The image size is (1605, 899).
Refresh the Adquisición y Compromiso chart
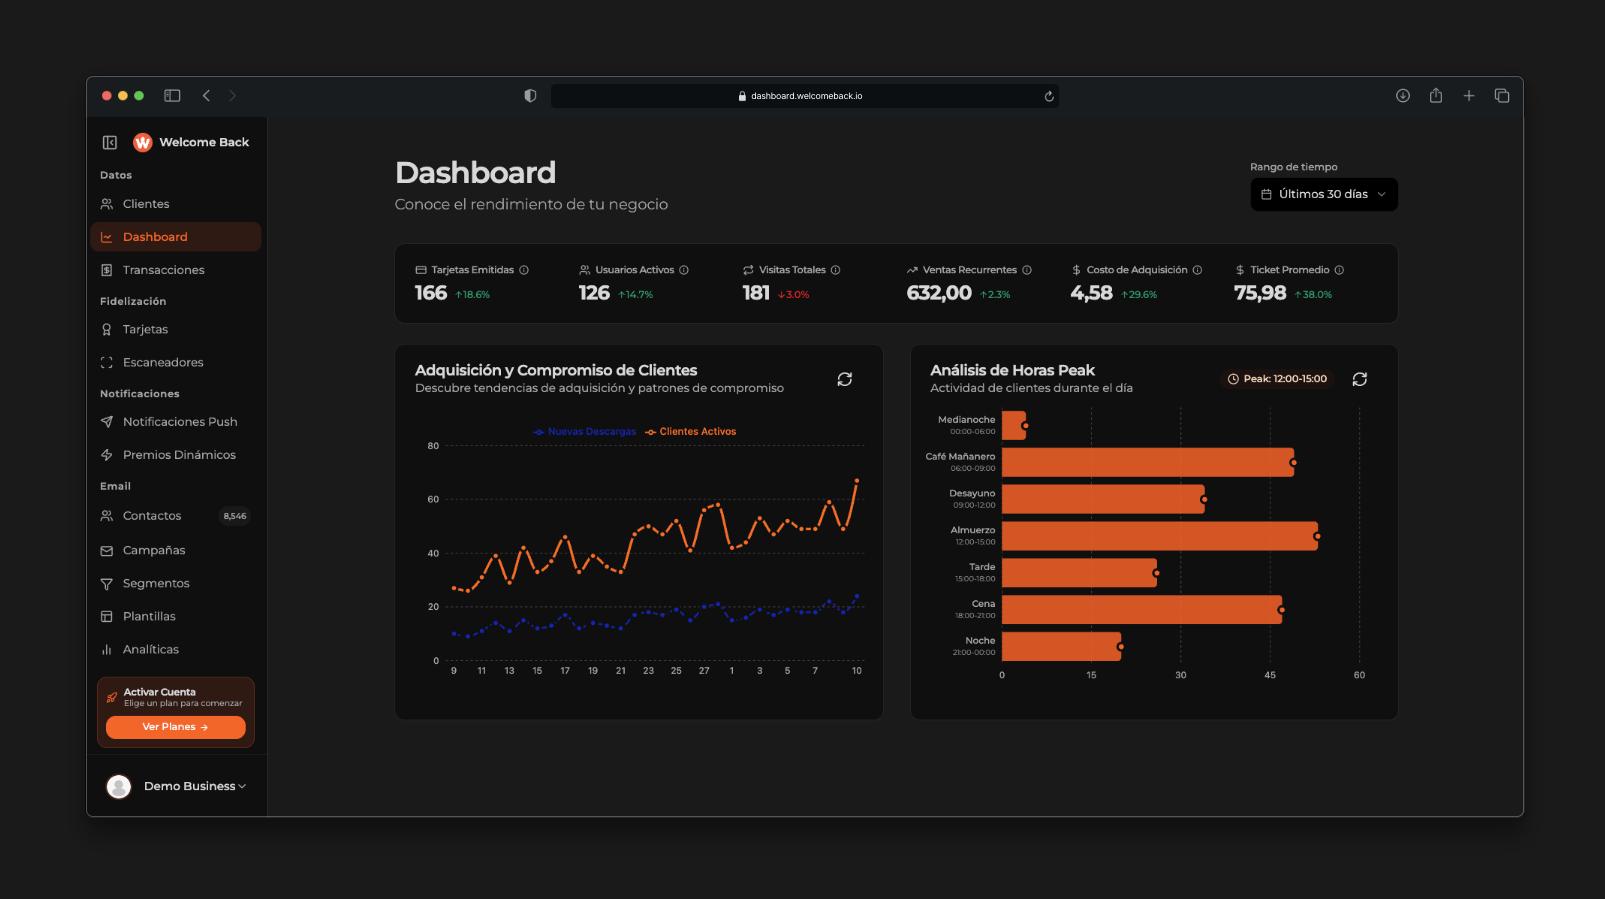click(845, 379)
